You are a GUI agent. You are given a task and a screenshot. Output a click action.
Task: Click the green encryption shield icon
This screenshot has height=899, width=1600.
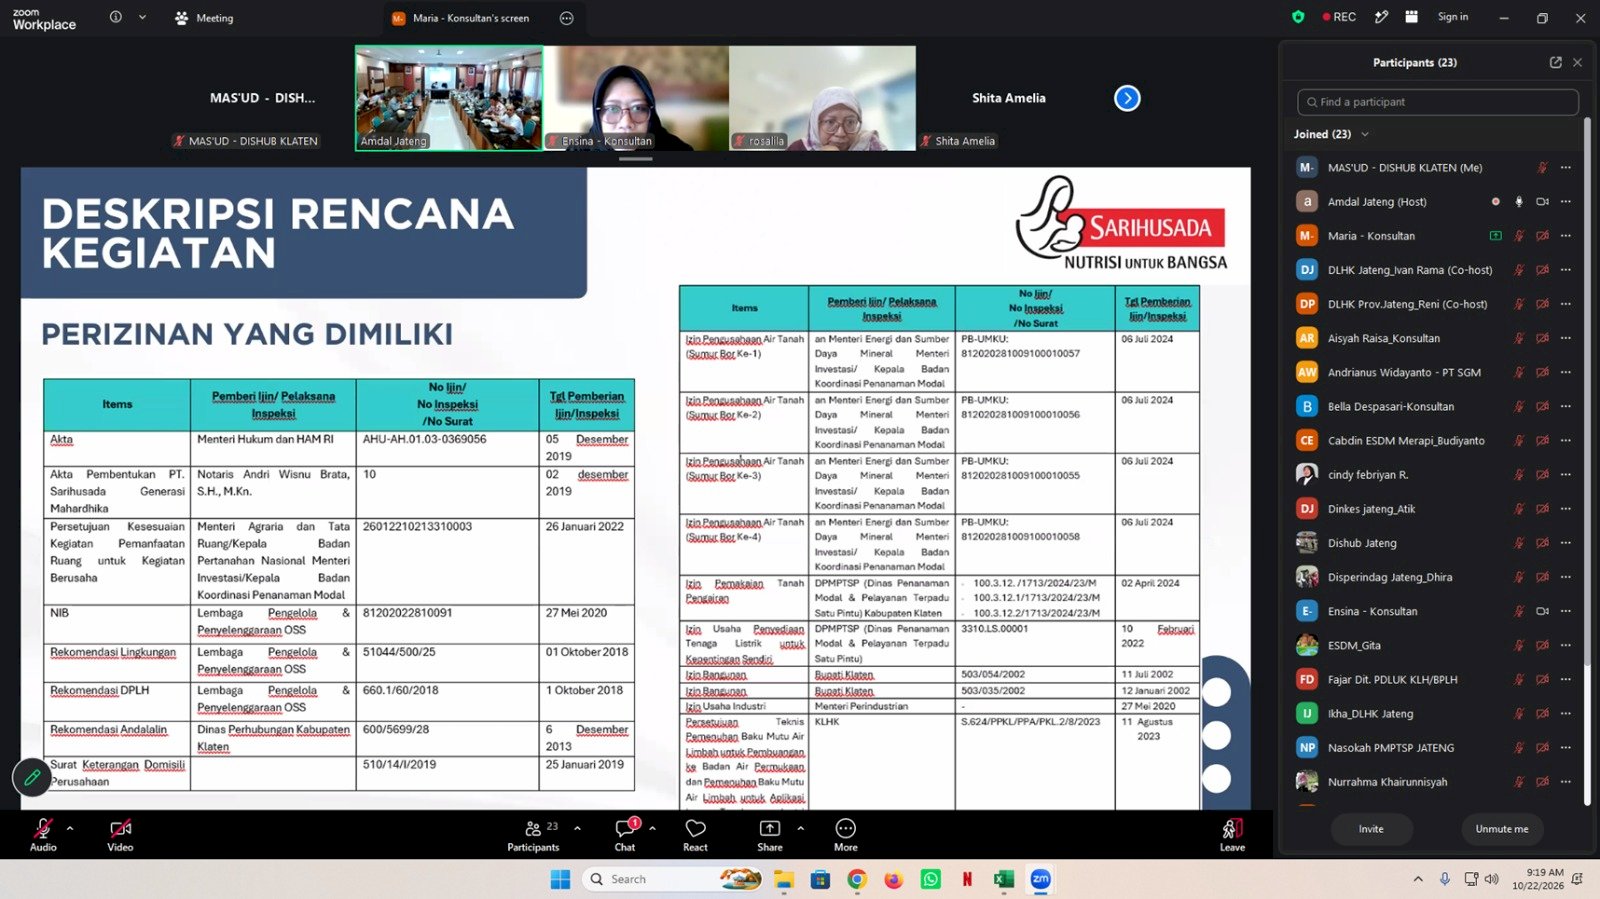click(1298, 17)
